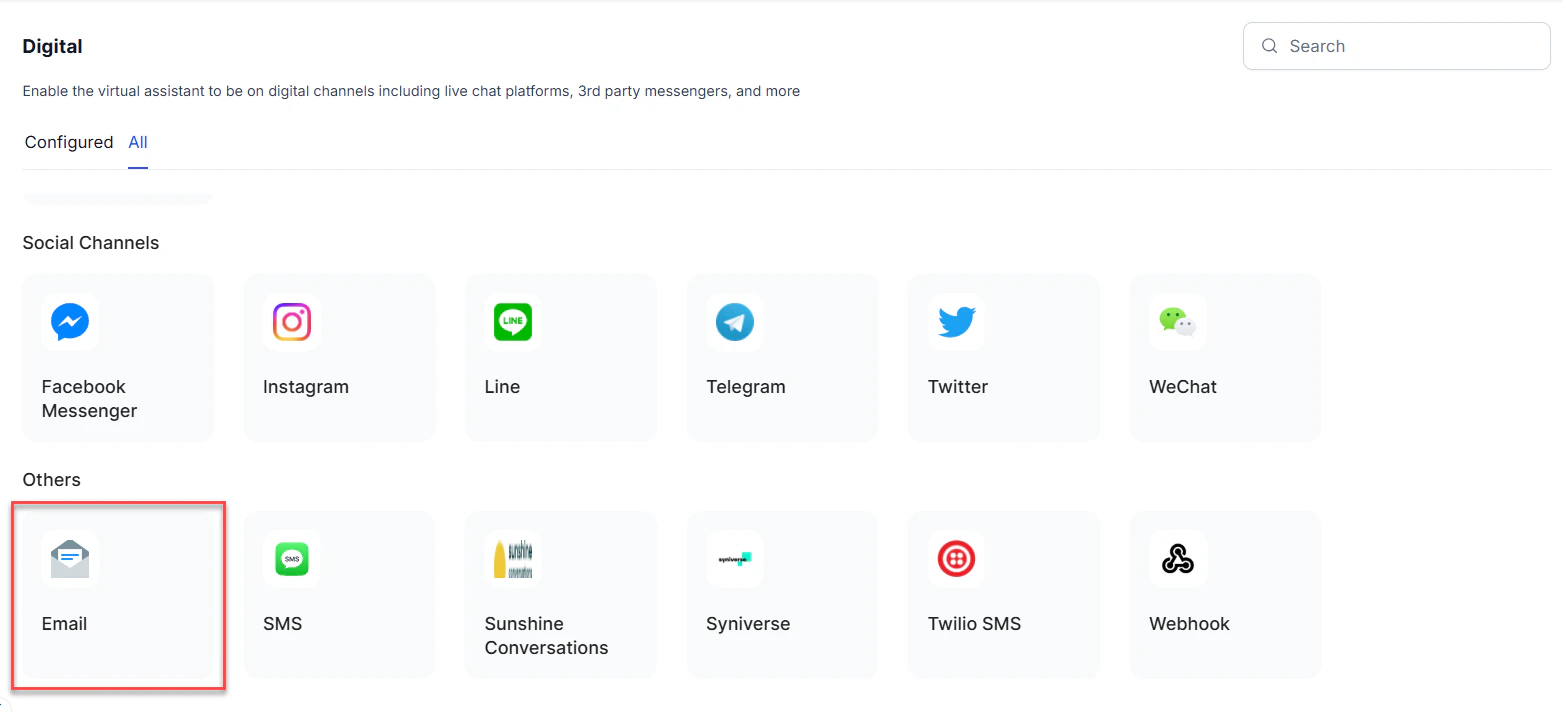Click the Digital page heading
This screenshot has height=712, width=1563.
[52, 46]
